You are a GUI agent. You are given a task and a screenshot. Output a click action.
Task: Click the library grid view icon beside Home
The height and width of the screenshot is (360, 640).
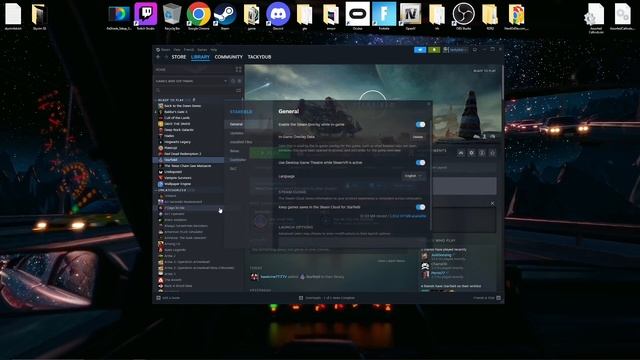(238, 69)
